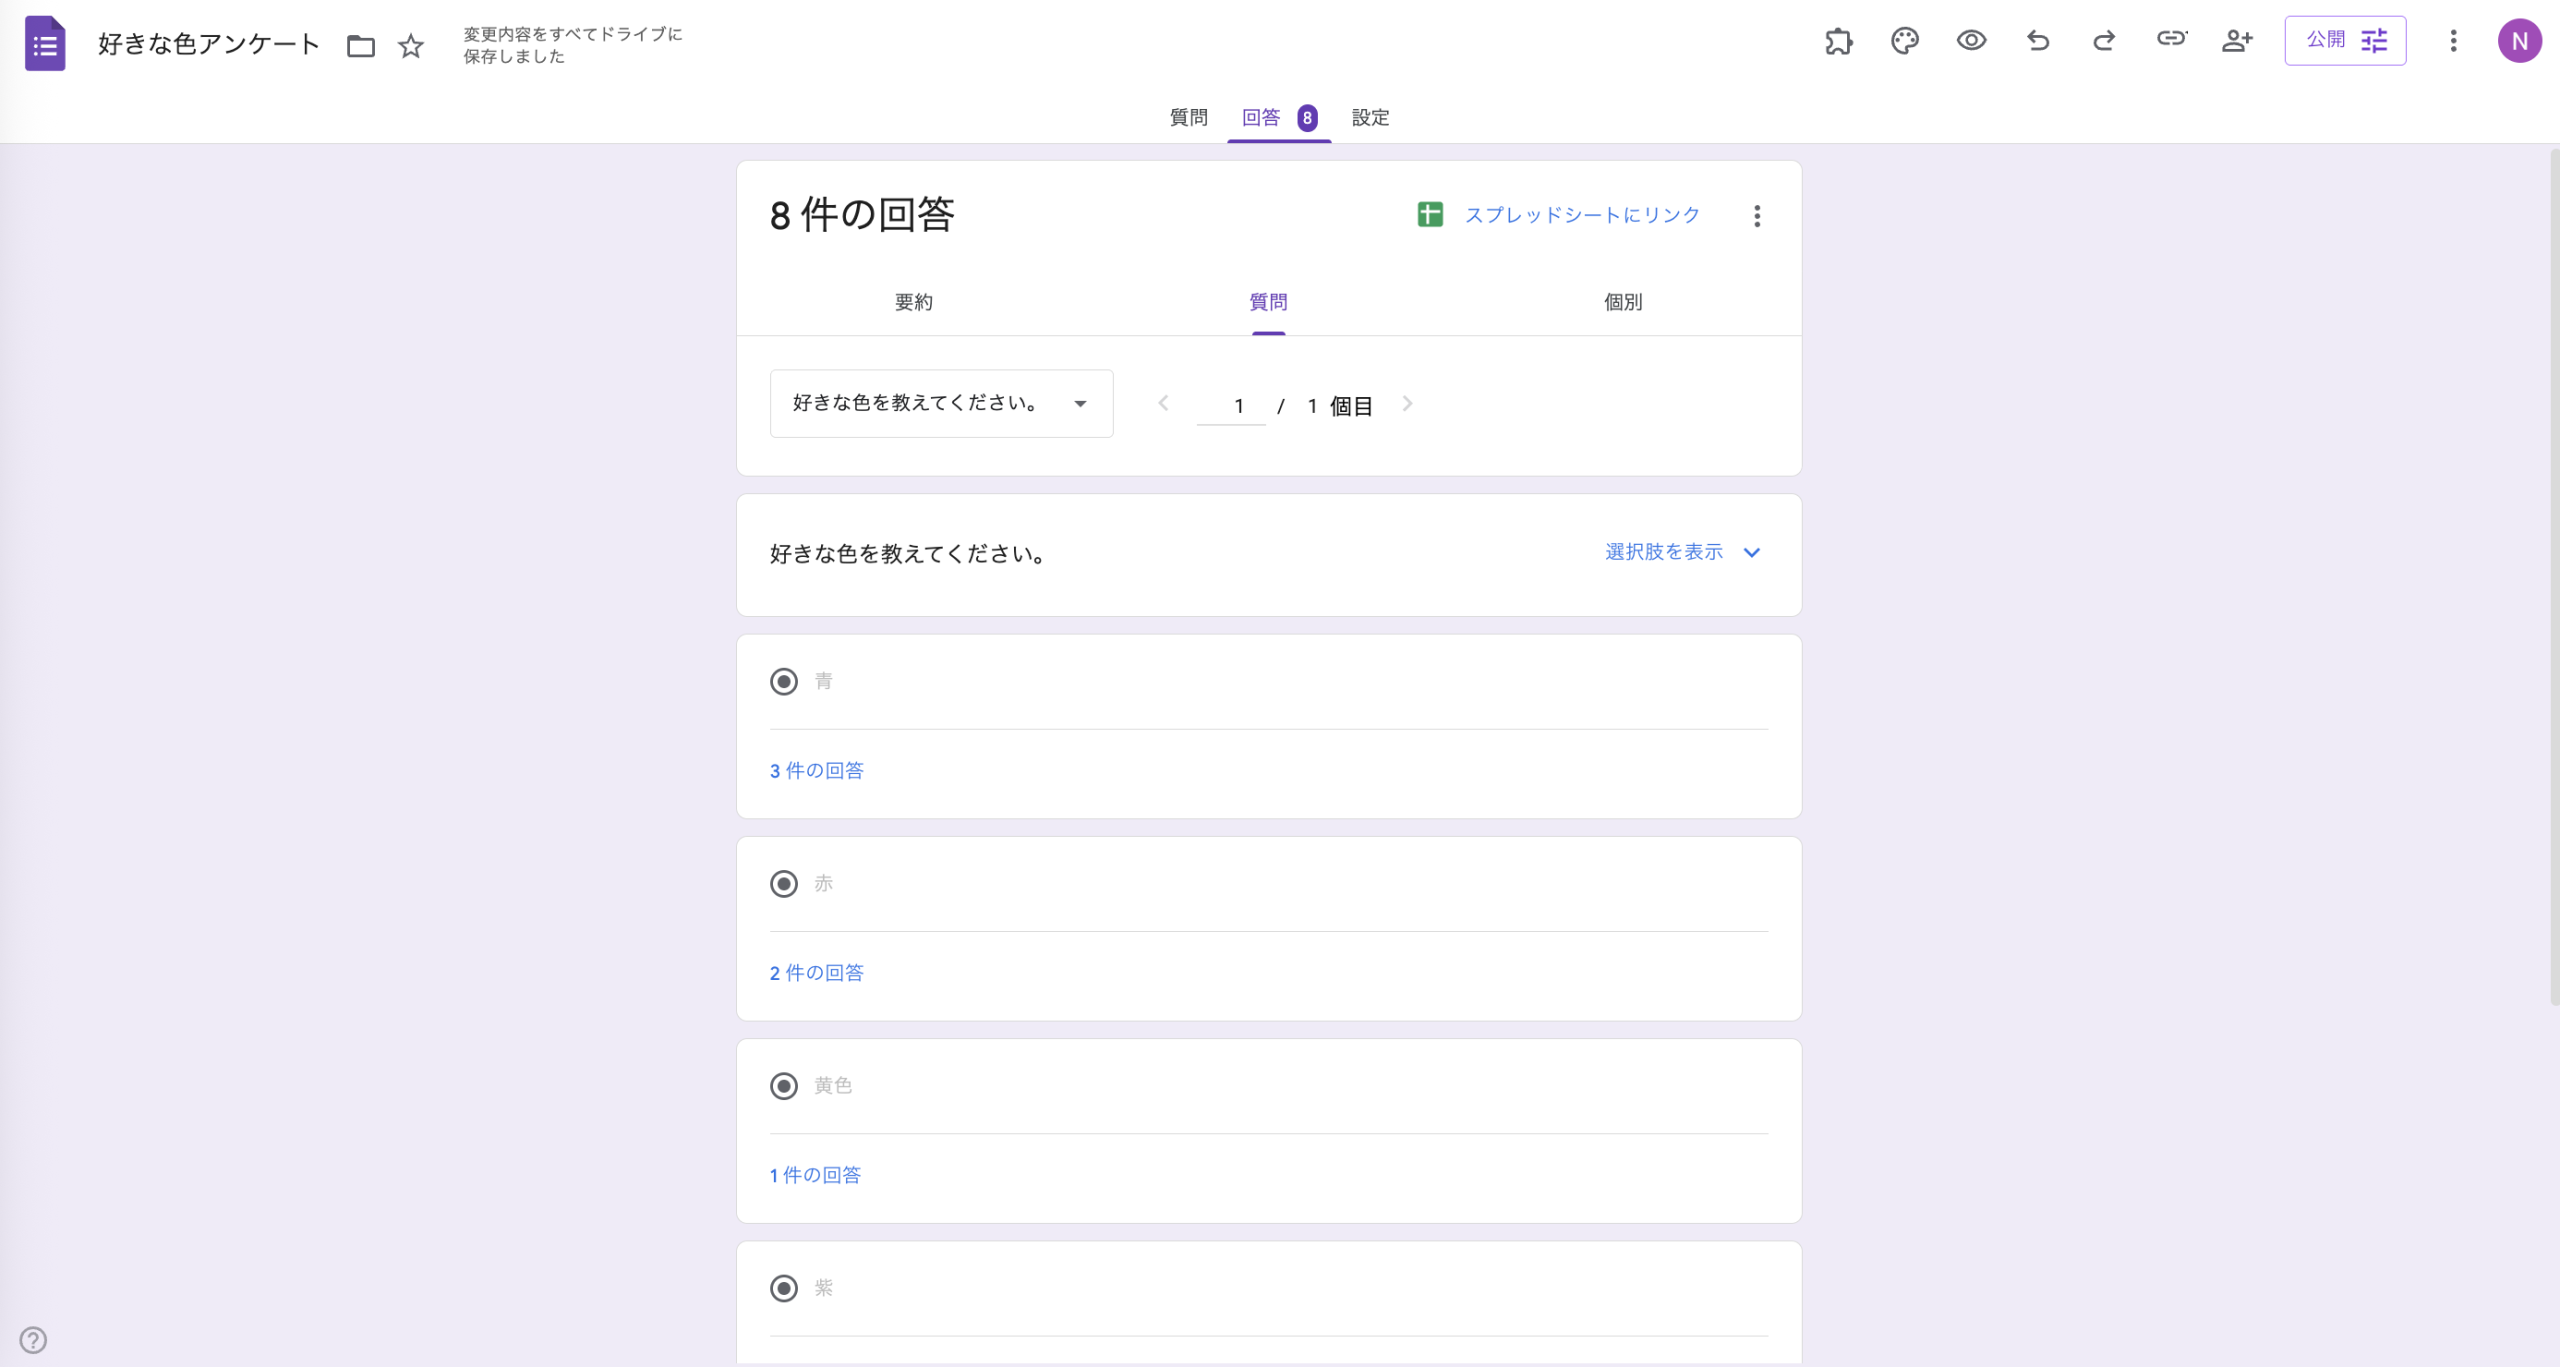The width and height of the screenshot is (2560, 1367).
Task: Switch to the 個別 tab
Action: tap(1624, 302)
